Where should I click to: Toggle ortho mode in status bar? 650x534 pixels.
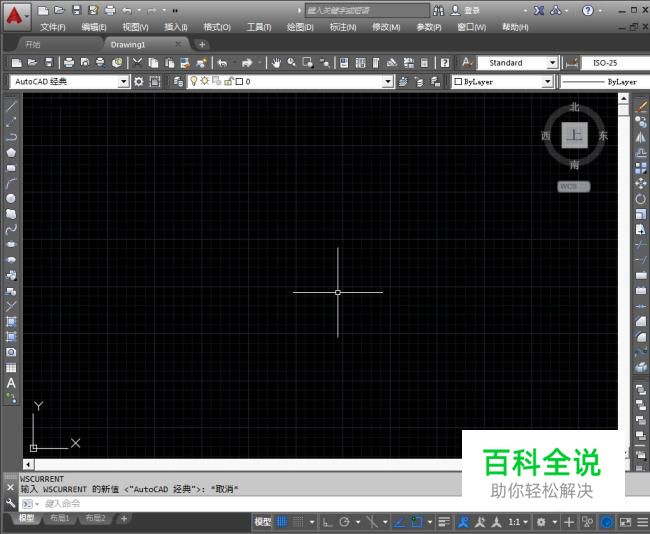(327, 522)
